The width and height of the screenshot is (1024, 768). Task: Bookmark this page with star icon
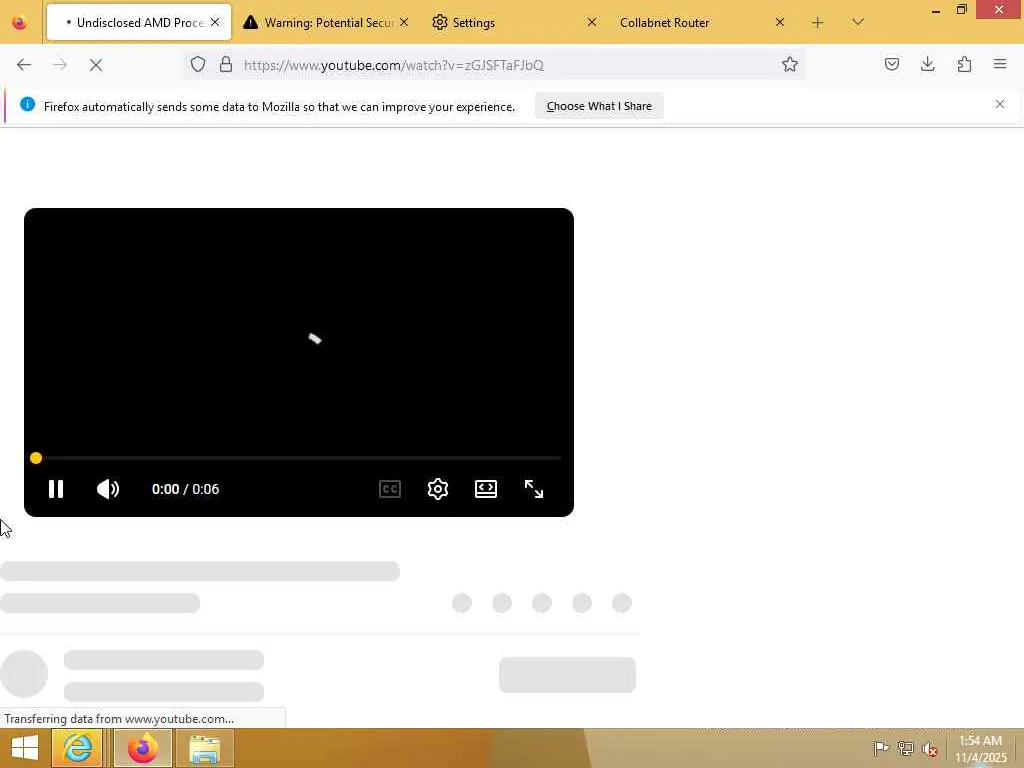click(790, 65)
